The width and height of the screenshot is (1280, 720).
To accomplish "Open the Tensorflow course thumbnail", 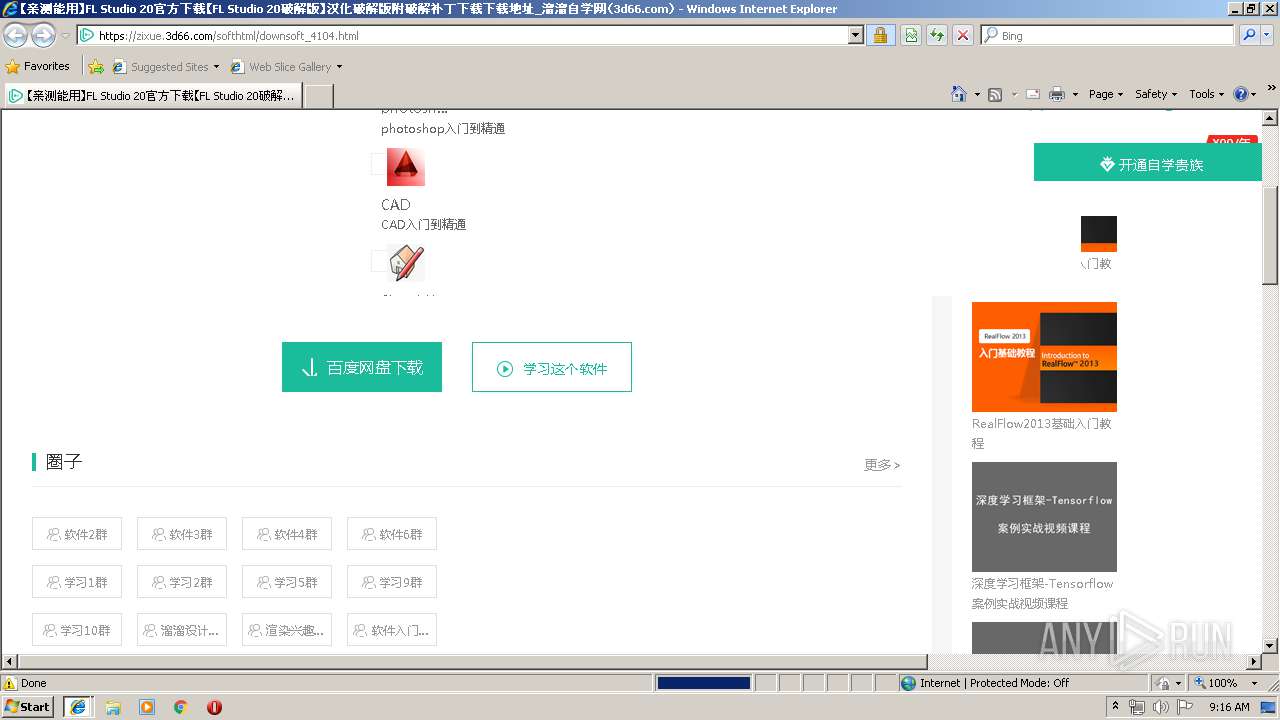I will tap(1044, 517).
